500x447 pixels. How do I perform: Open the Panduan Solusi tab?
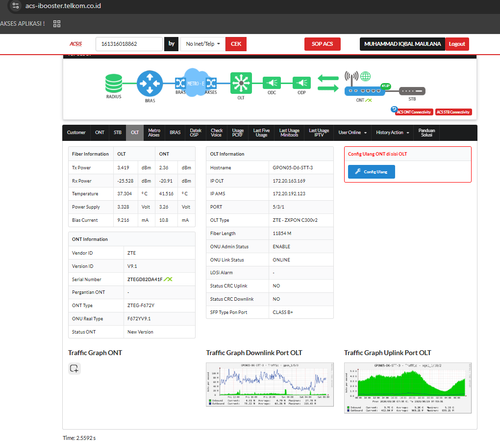[427, 133]
